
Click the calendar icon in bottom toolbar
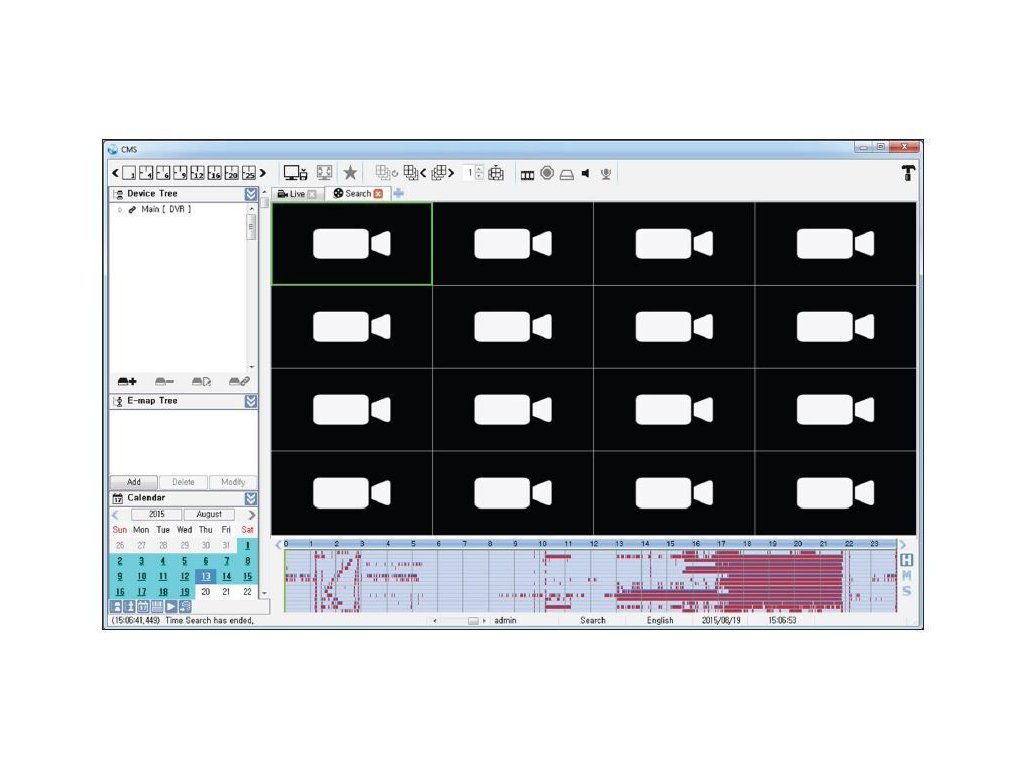tap(143, 607)
